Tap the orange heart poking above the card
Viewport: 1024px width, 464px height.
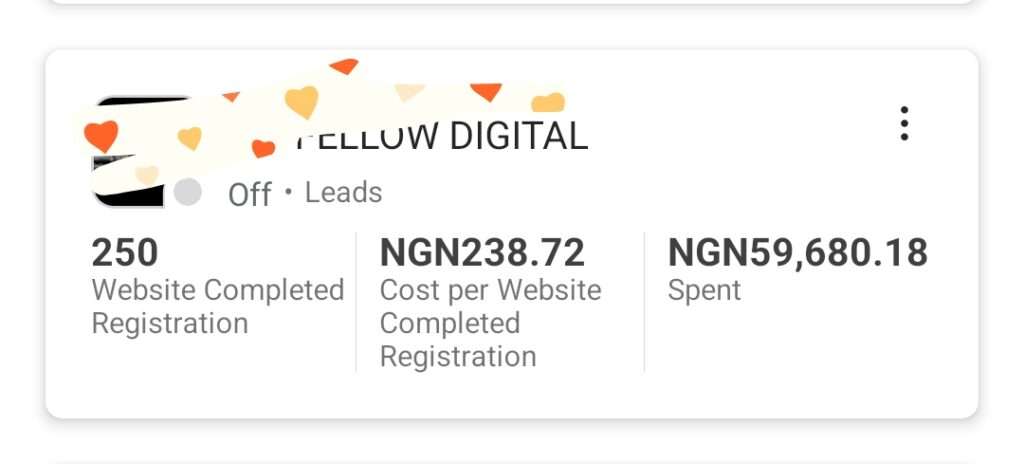point(344,65)
